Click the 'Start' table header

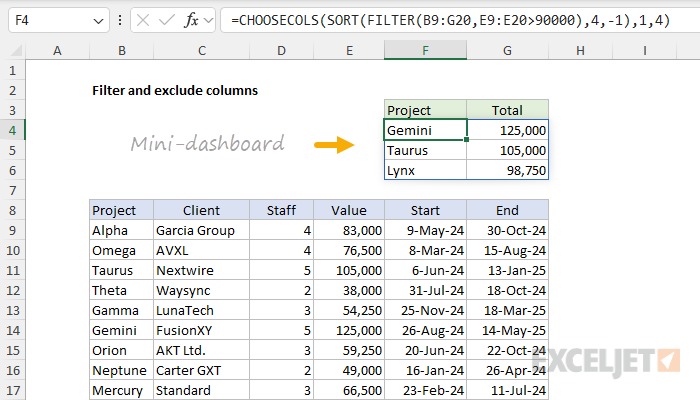(425, 210)
